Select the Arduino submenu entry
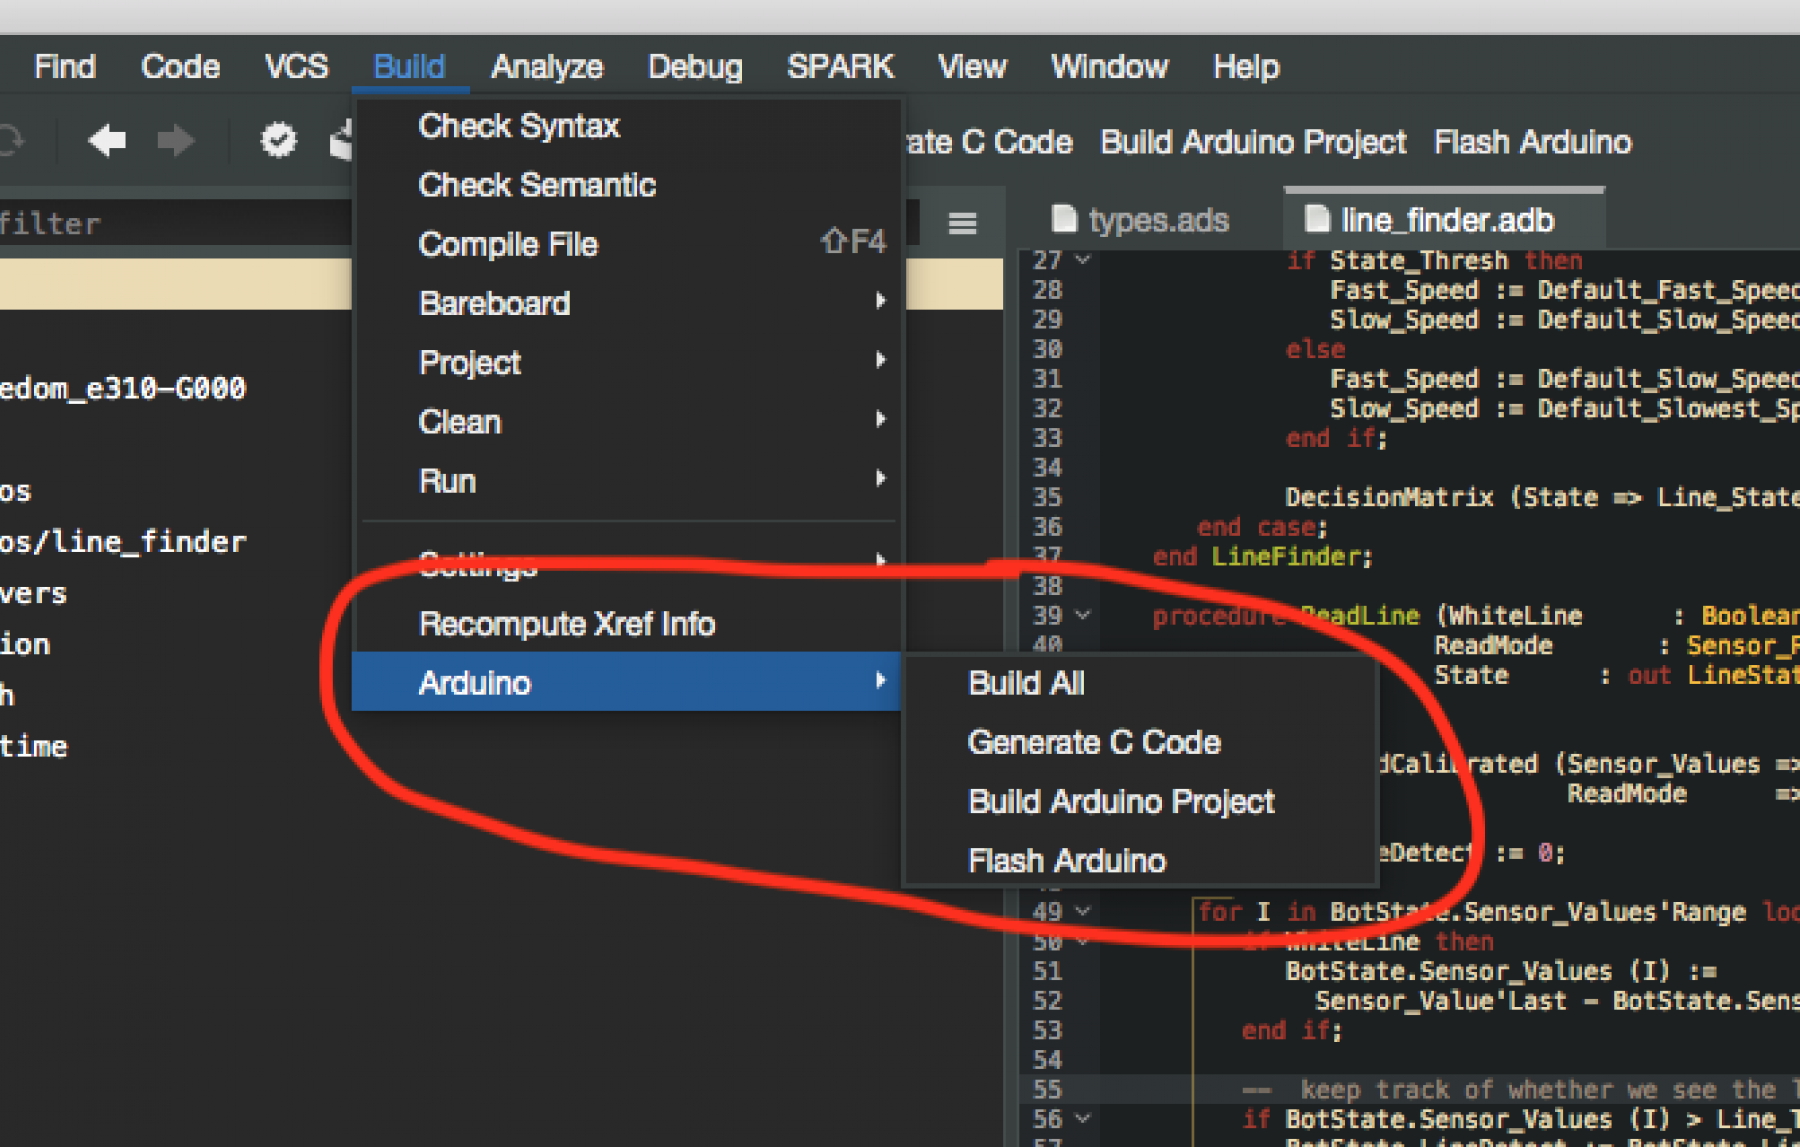Image resolution: width=1800 pixels, height=1147 pixels. (628, 682)
